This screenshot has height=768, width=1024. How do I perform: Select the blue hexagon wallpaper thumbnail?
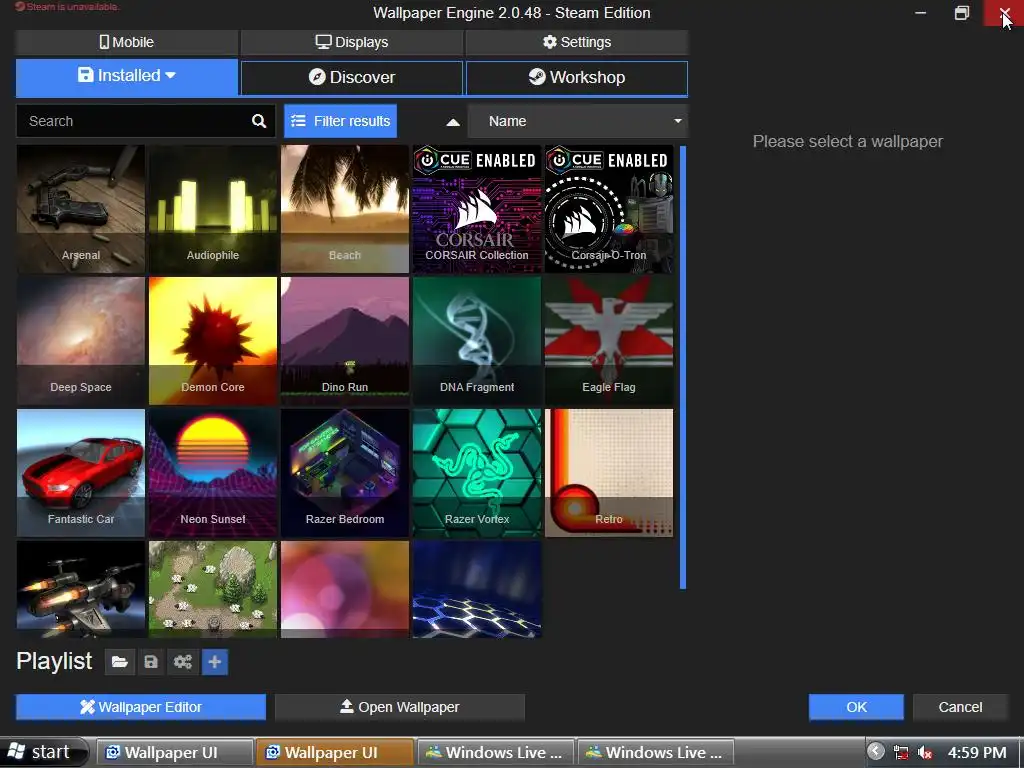(477, 589)
